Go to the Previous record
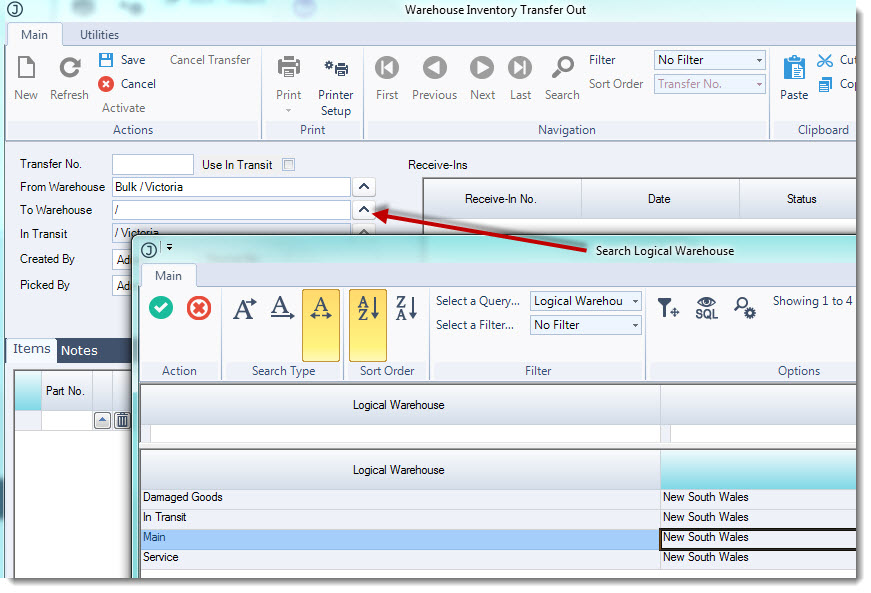The height and width of the screenshot is (593, 871). (434, 68)
